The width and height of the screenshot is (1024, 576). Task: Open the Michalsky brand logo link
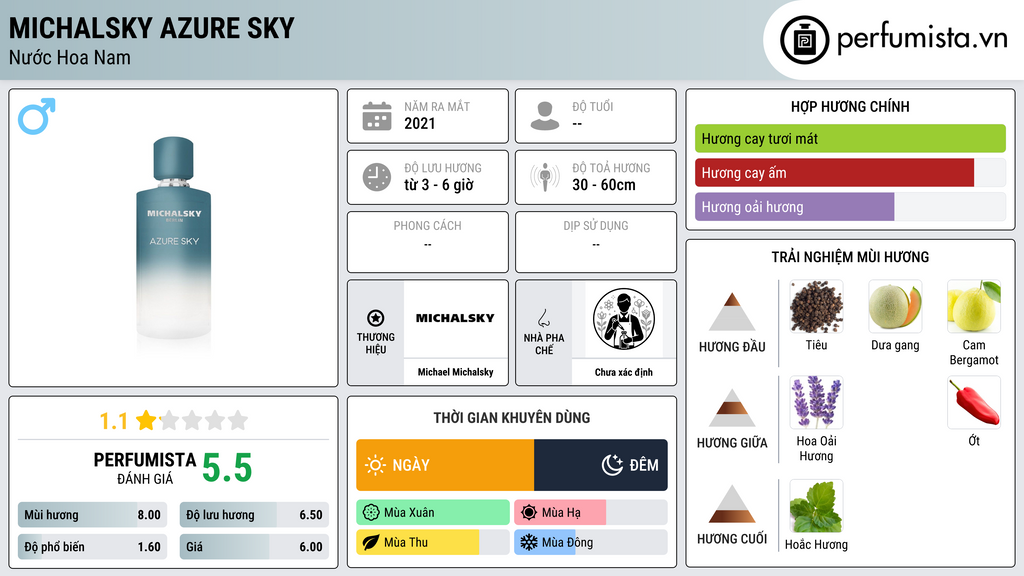pyautogui.click(x=455, y=319)
